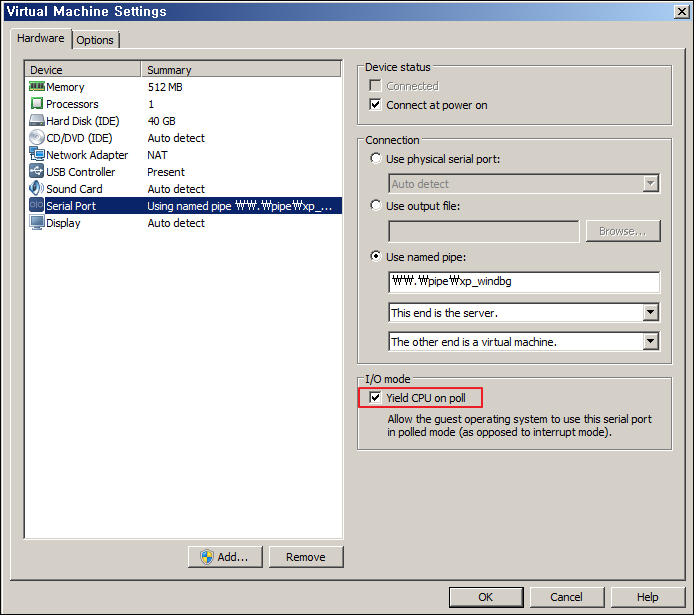
Task: Click the Browse... button
Action: pos(623,231)
